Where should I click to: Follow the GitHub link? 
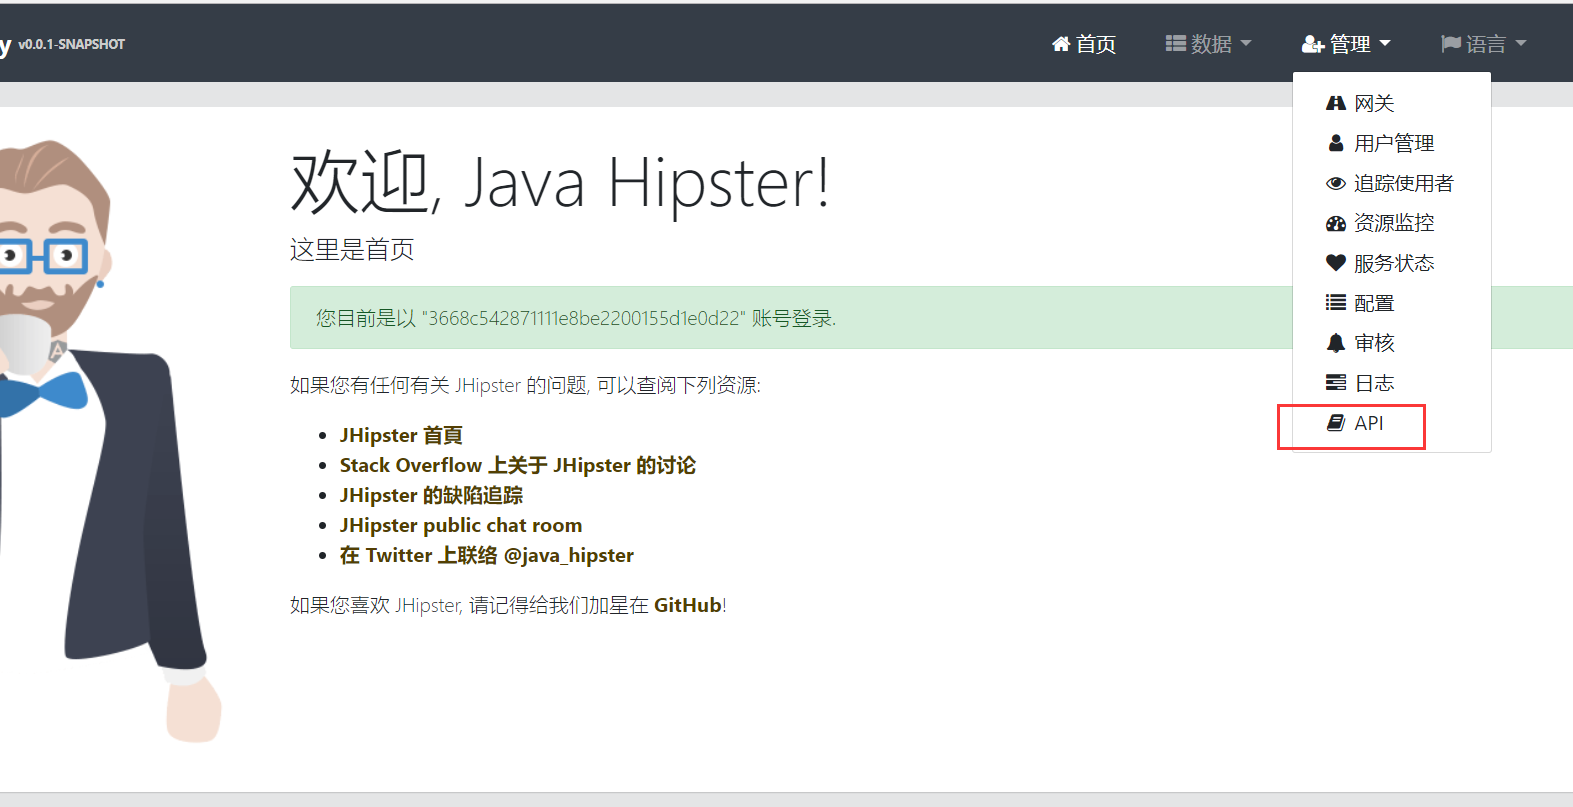[x=687, y=605]
